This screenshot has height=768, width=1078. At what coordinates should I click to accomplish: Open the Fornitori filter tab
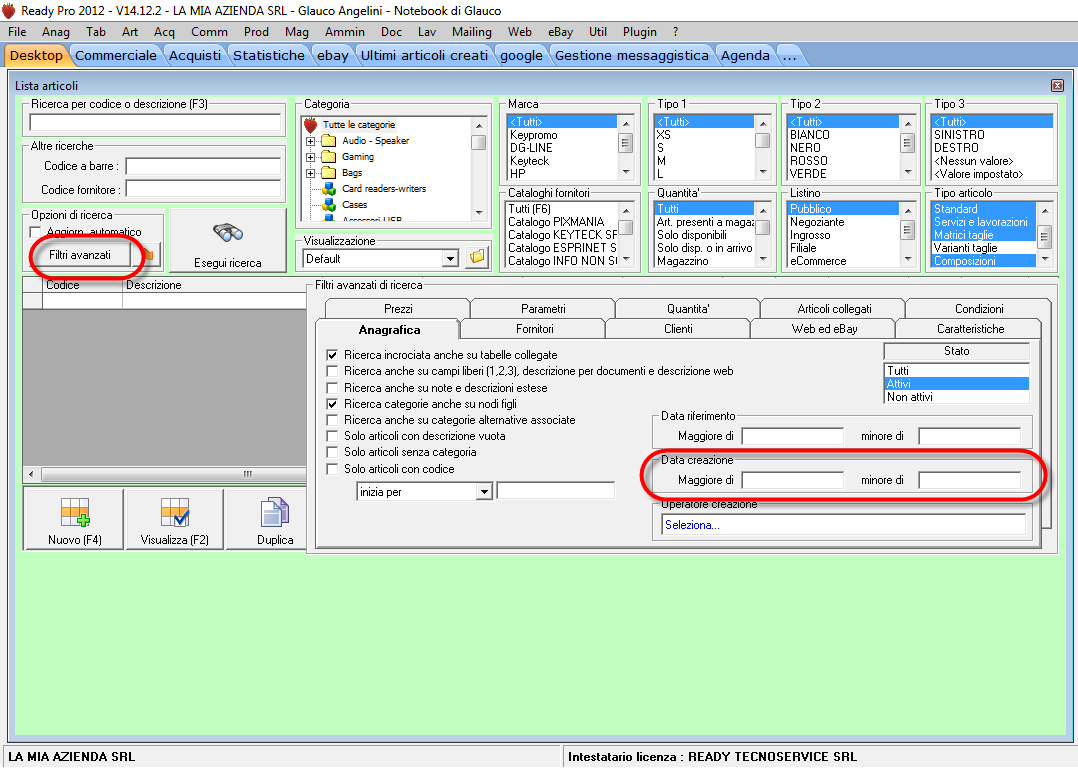coord(534,329)
